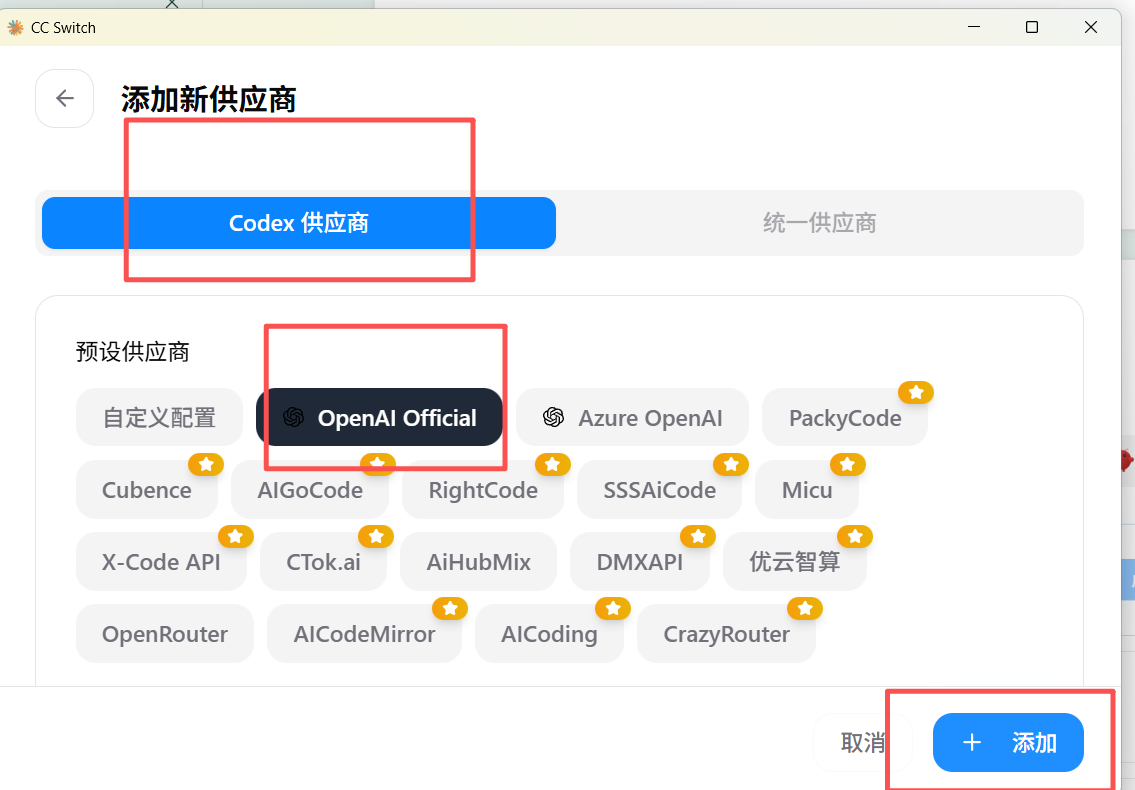Select the RightCode preset
The image size is (1135, 790).
point(483,489)
